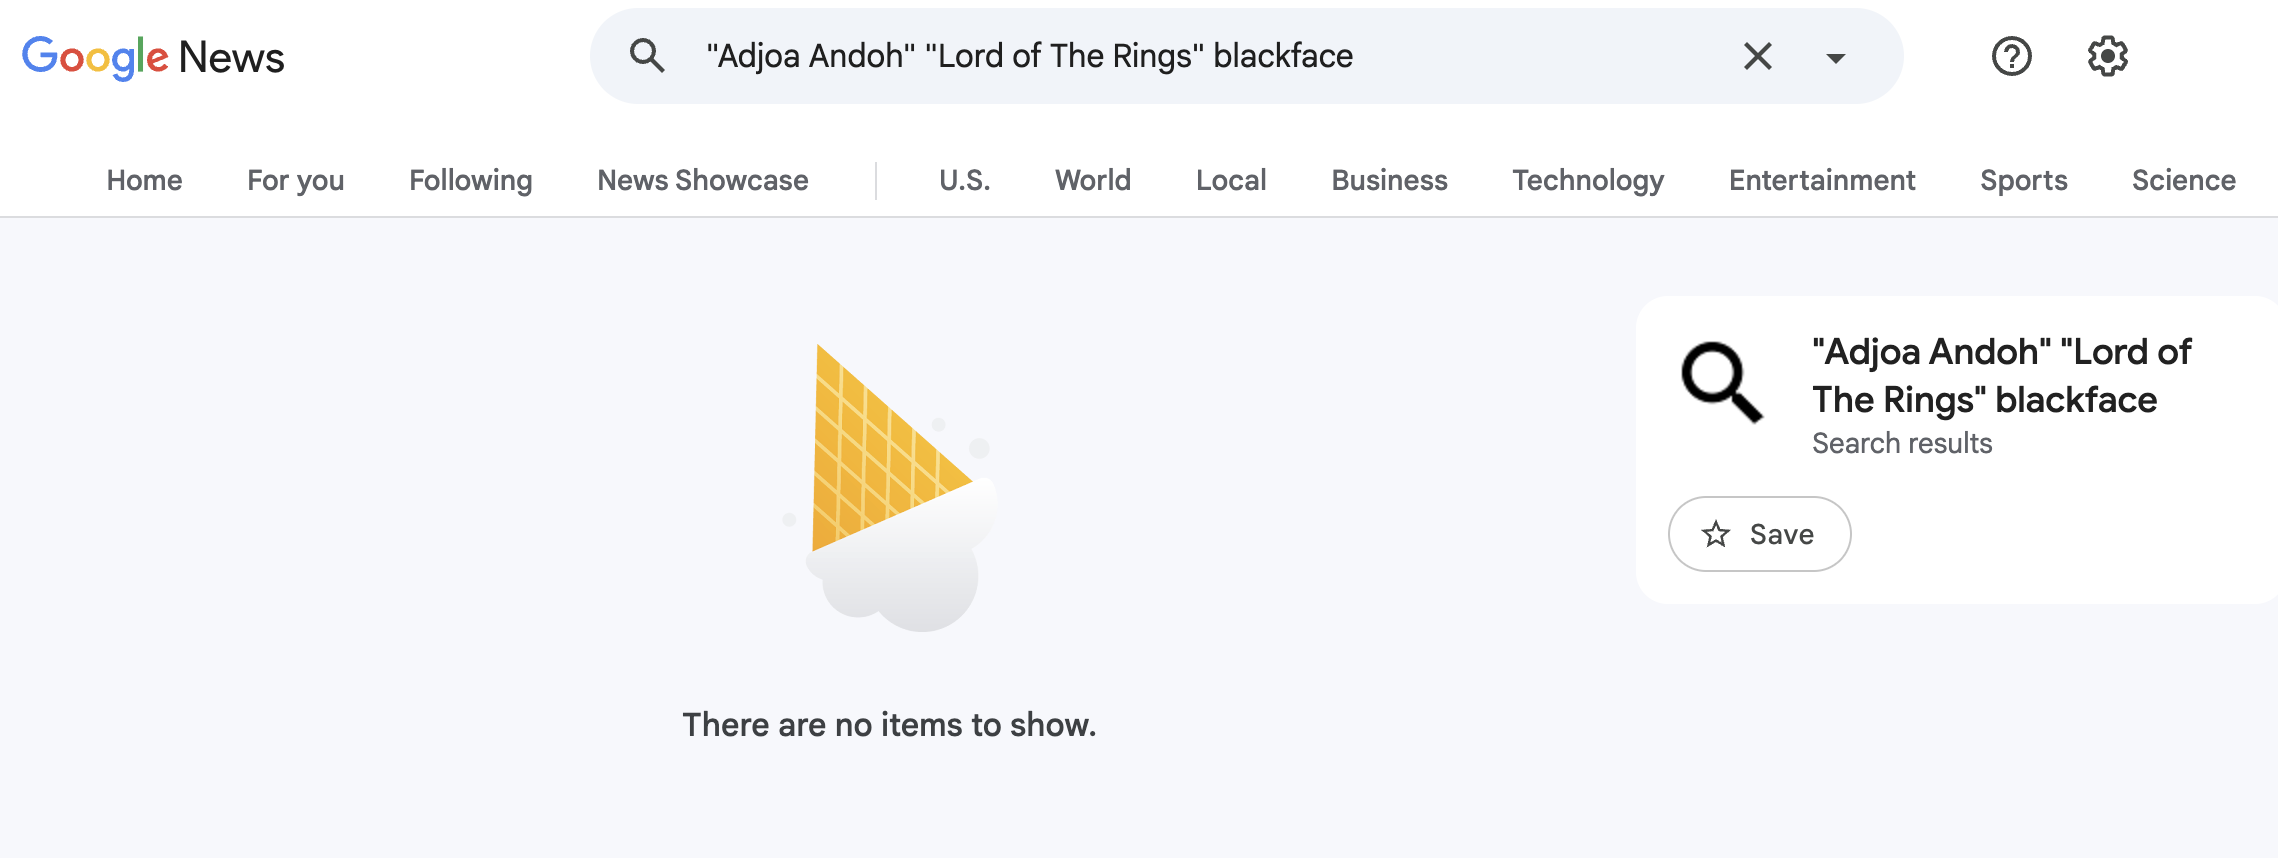
Task: Open the News Showcase tab
Action: pyautogui.click(x=703, y=180)
